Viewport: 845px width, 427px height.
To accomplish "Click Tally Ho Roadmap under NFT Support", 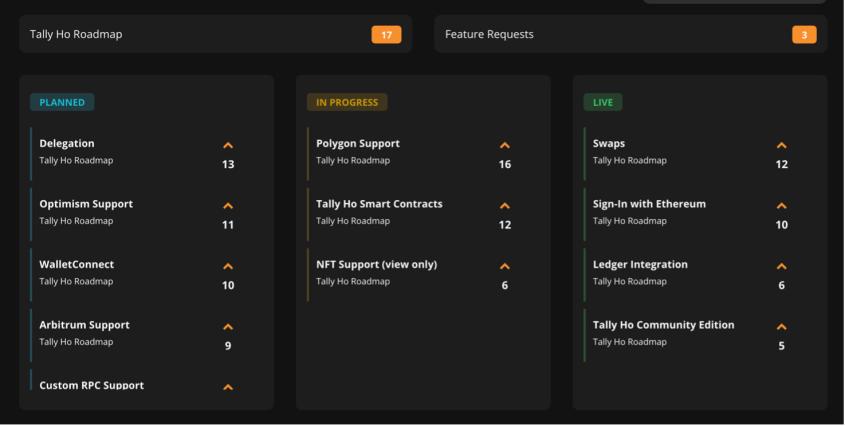I will click(352, 281).
